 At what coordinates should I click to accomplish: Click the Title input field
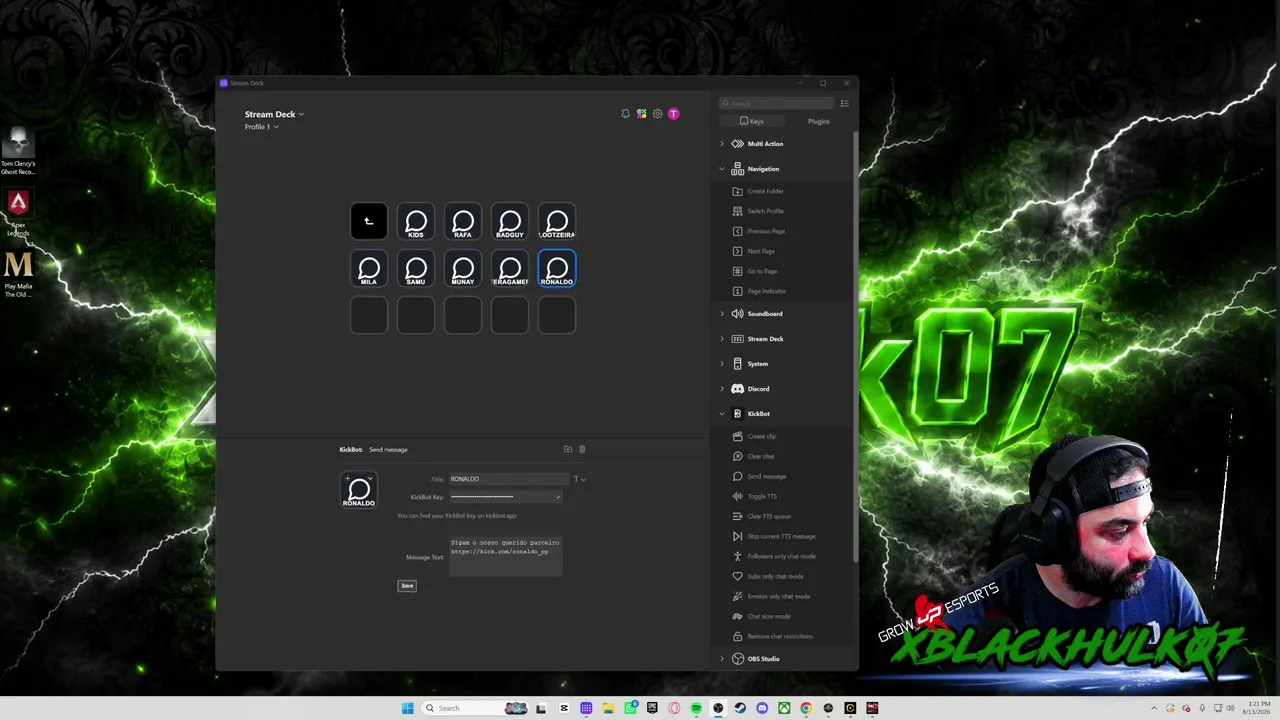click(x=508, y=479)
